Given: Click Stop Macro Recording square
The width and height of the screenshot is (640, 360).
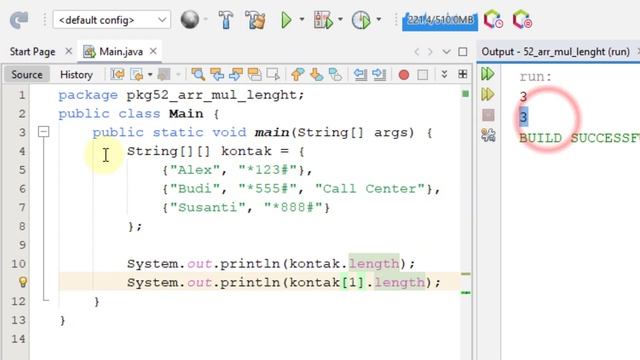Looking at the screenshot, I should pyautogui.click(x=422, y=75).
